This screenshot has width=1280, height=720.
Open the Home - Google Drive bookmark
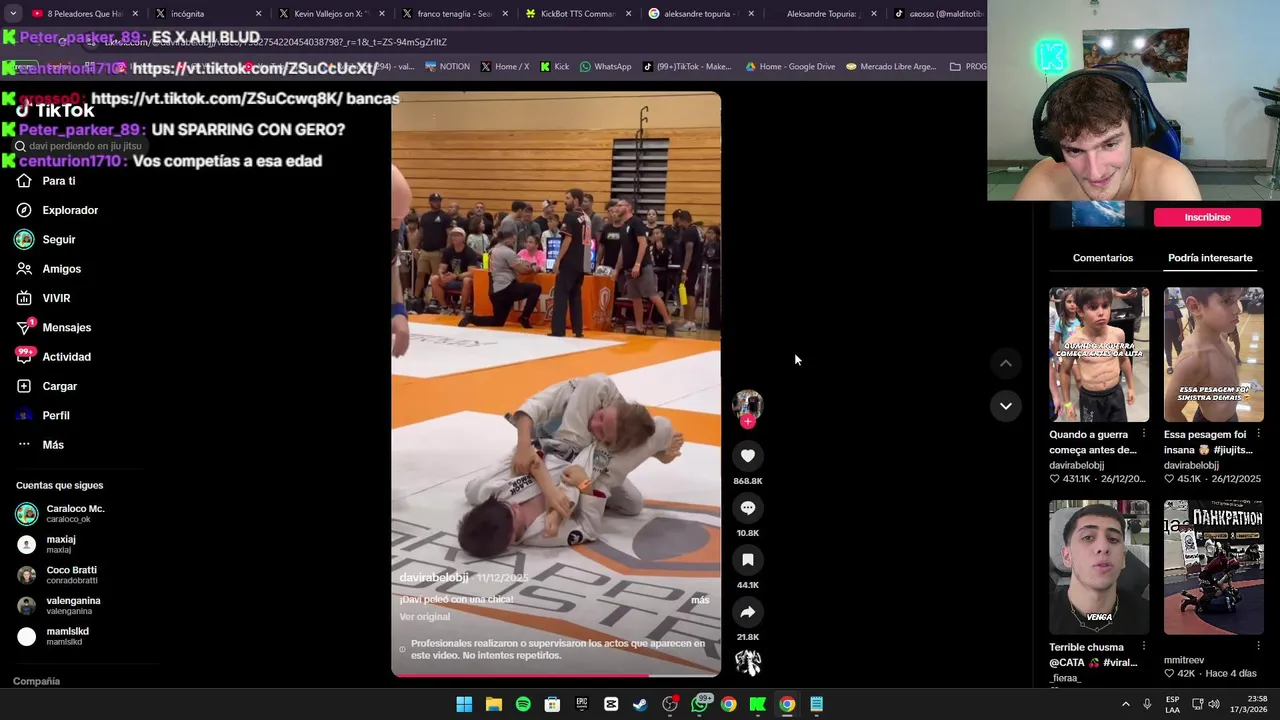[x=790, y=67]
